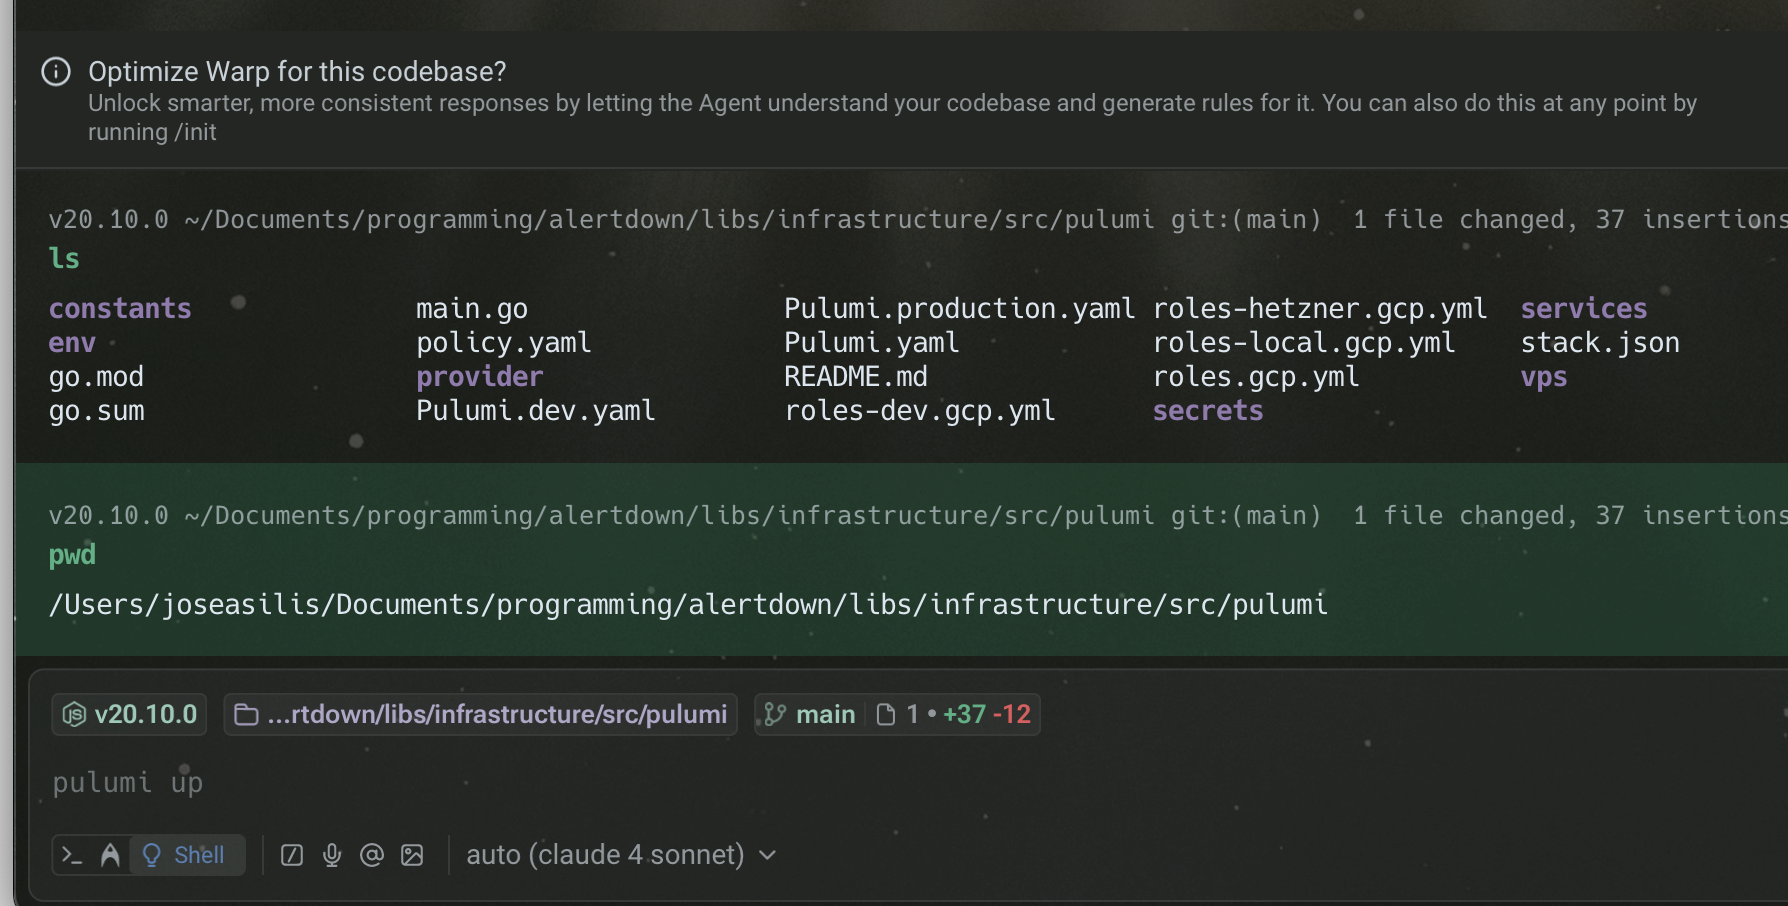The image size is (1788, 906).
Task: Click the provider directory name
Action: tap(480, 377)
